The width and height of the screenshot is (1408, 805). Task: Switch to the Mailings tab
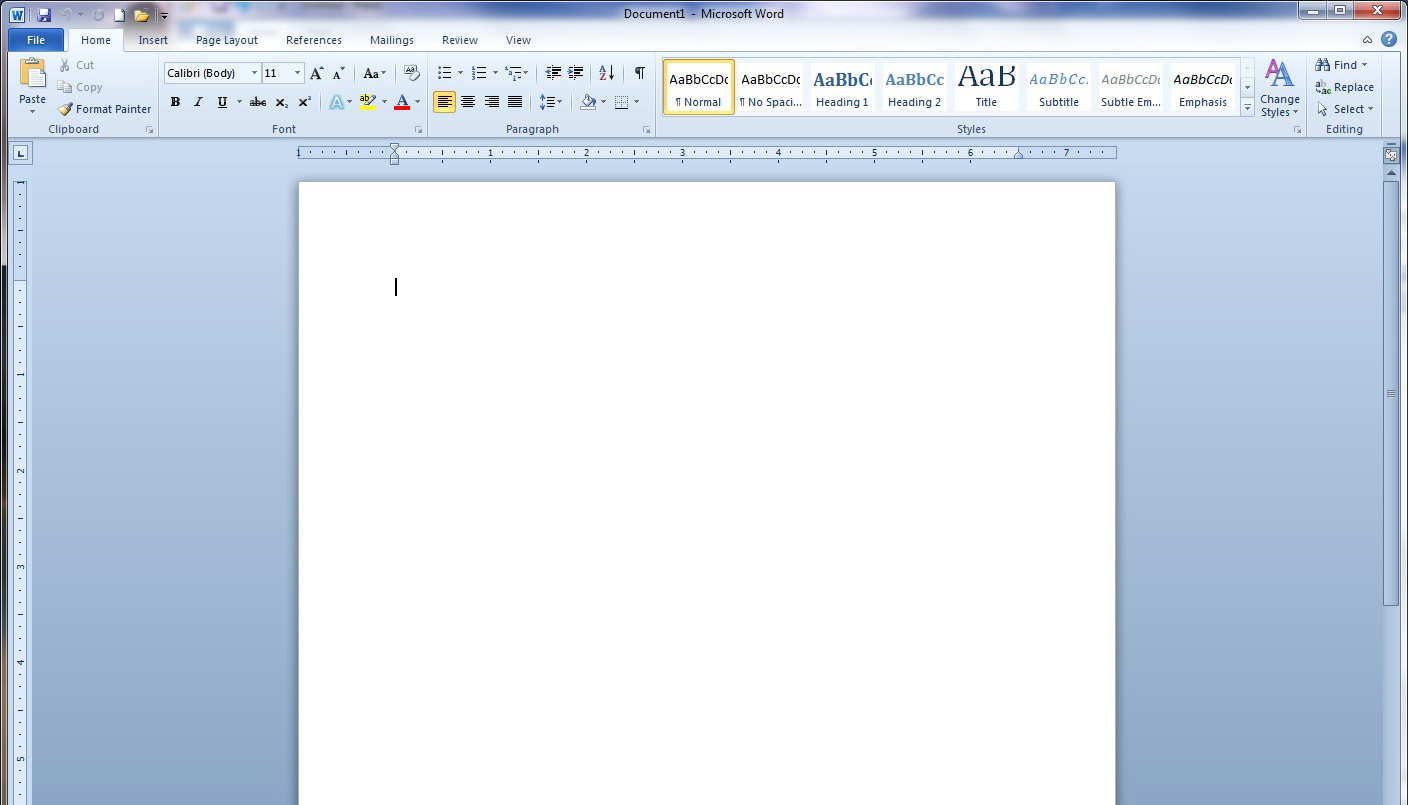[x=392, y=40]
